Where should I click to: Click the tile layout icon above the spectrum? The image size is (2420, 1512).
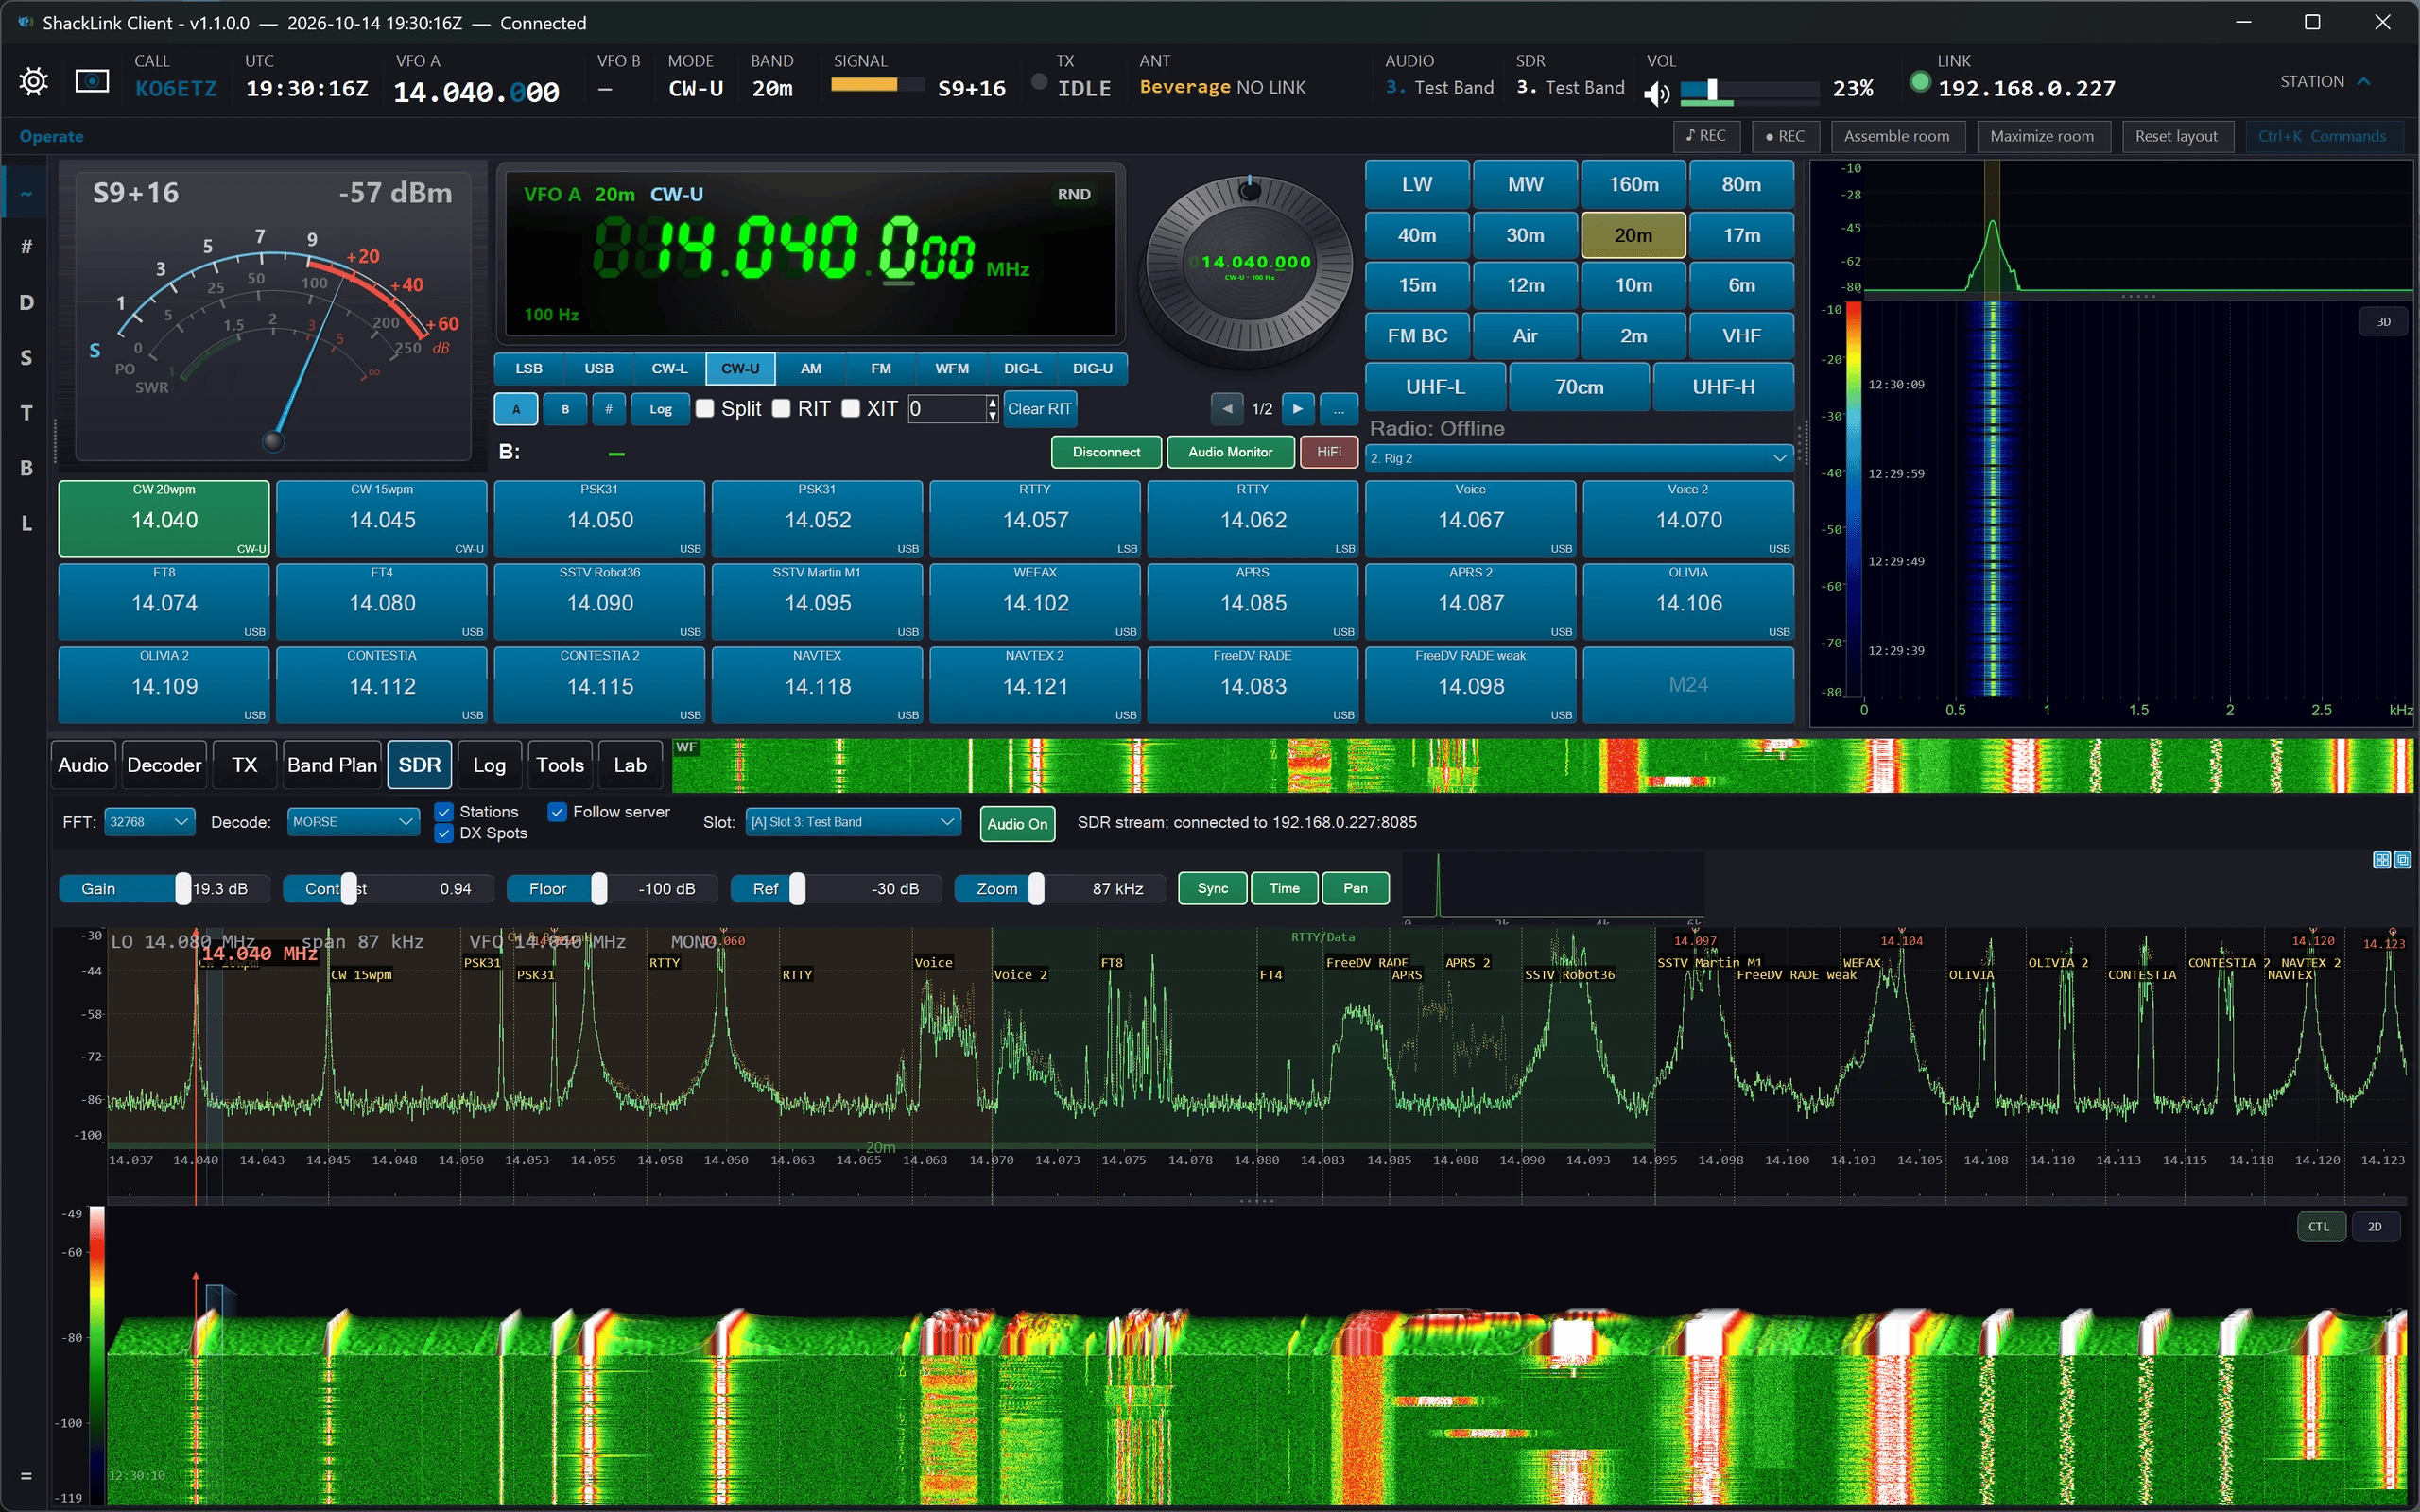(2382, 860)
